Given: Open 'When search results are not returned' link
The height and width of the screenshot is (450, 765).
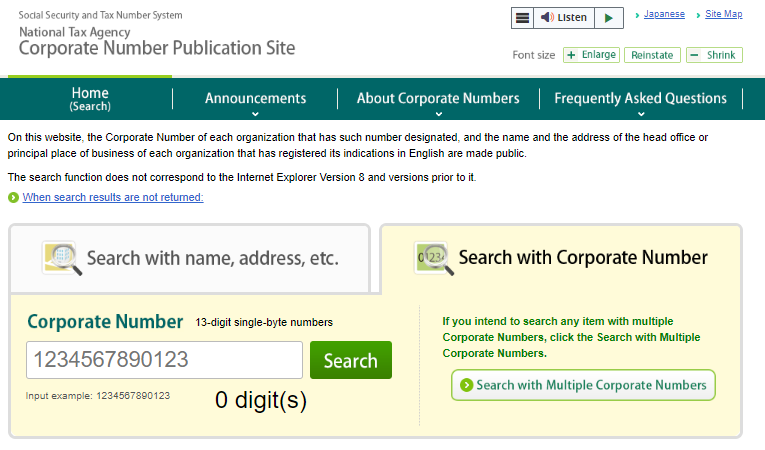Looking at the screenshot, I should (113, 197).
